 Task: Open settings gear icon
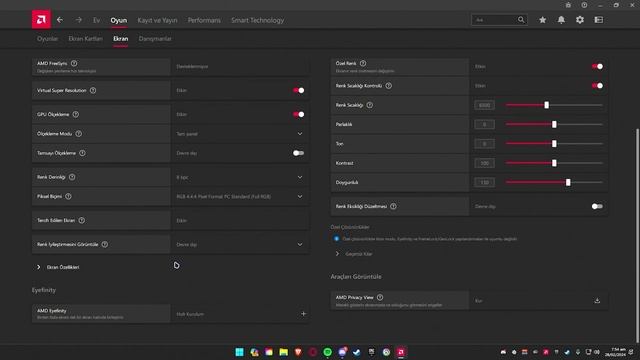580,20
